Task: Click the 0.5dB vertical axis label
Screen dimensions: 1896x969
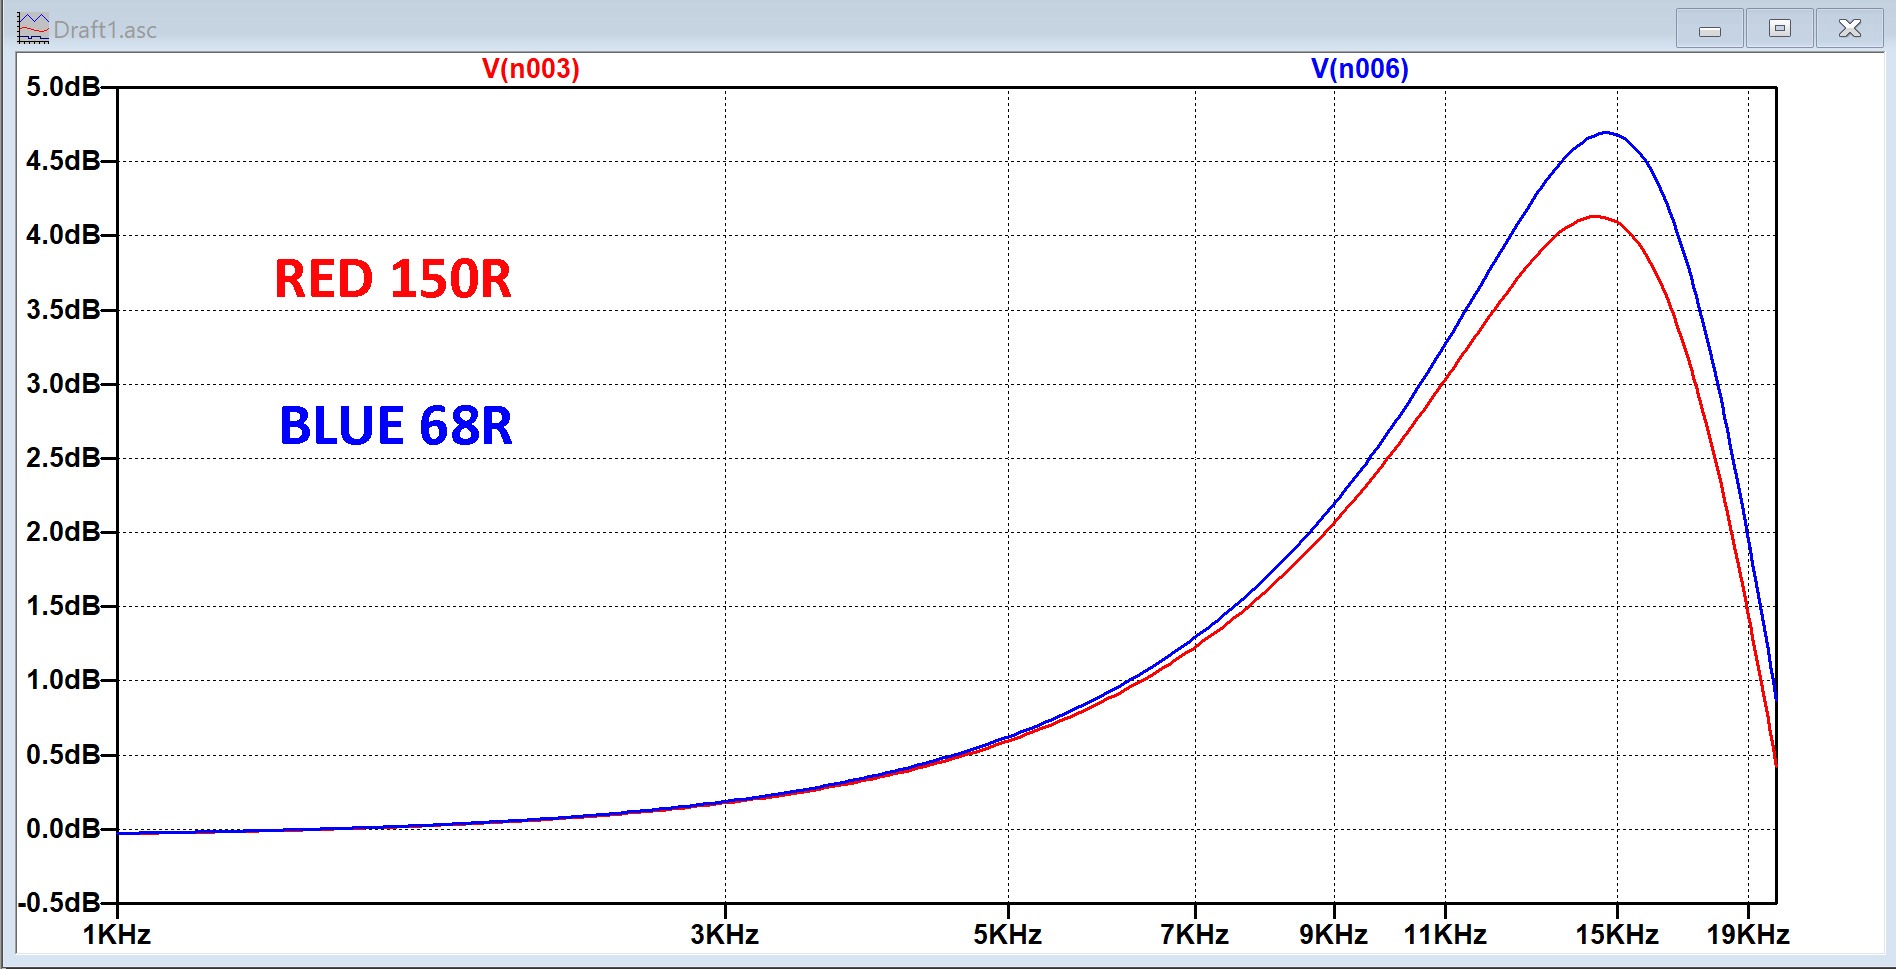Action: pos(63,755)
